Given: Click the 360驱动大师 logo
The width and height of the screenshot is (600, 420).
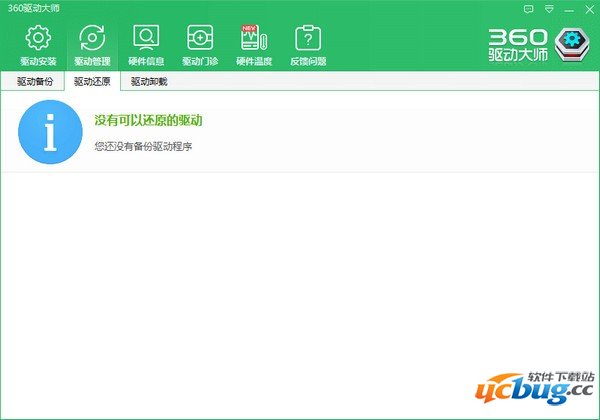Looking at the screenshot, I should (x=539, y=45).
